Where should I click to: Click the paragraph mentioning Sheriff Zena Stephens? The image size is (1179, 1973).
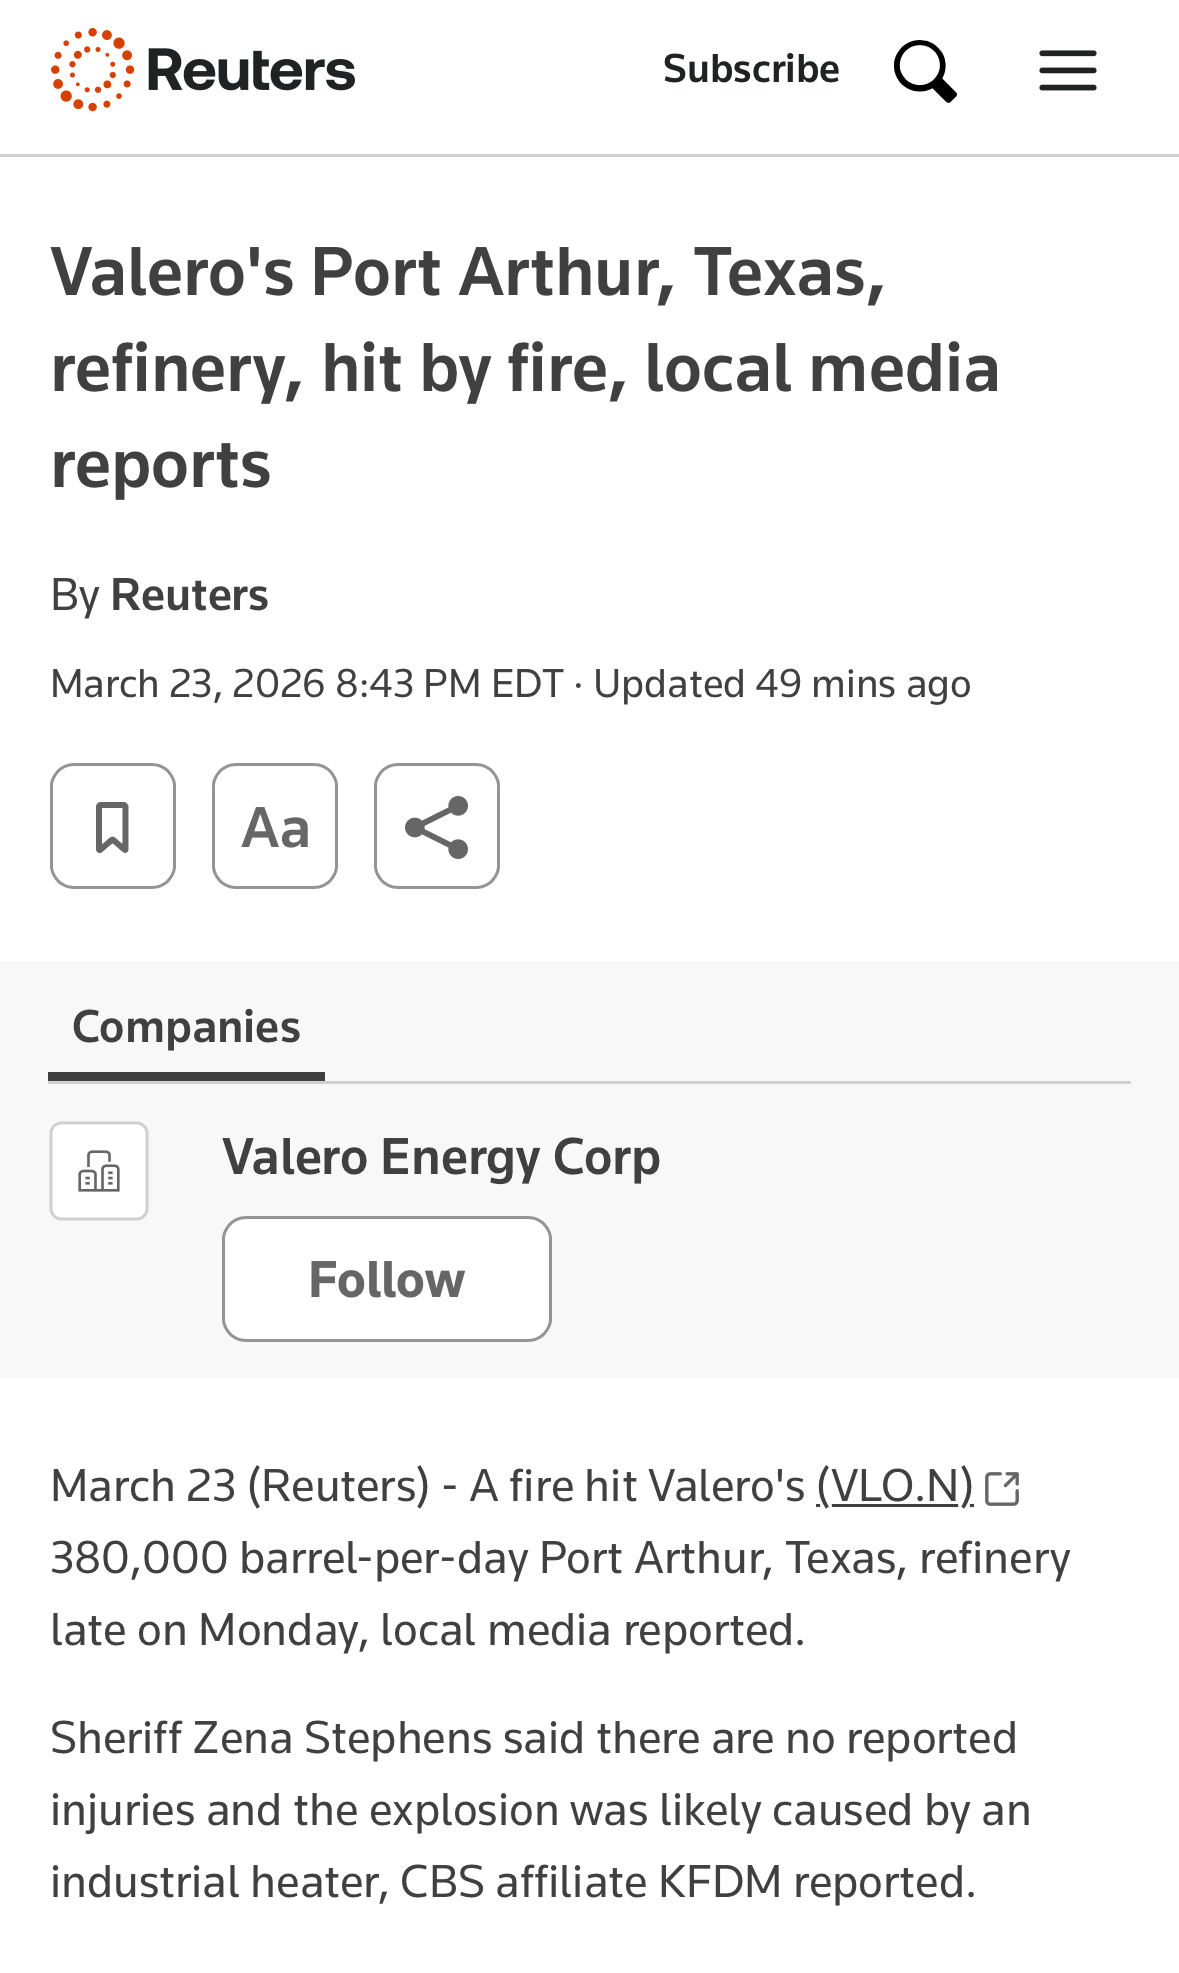(x=540, y=1810)
